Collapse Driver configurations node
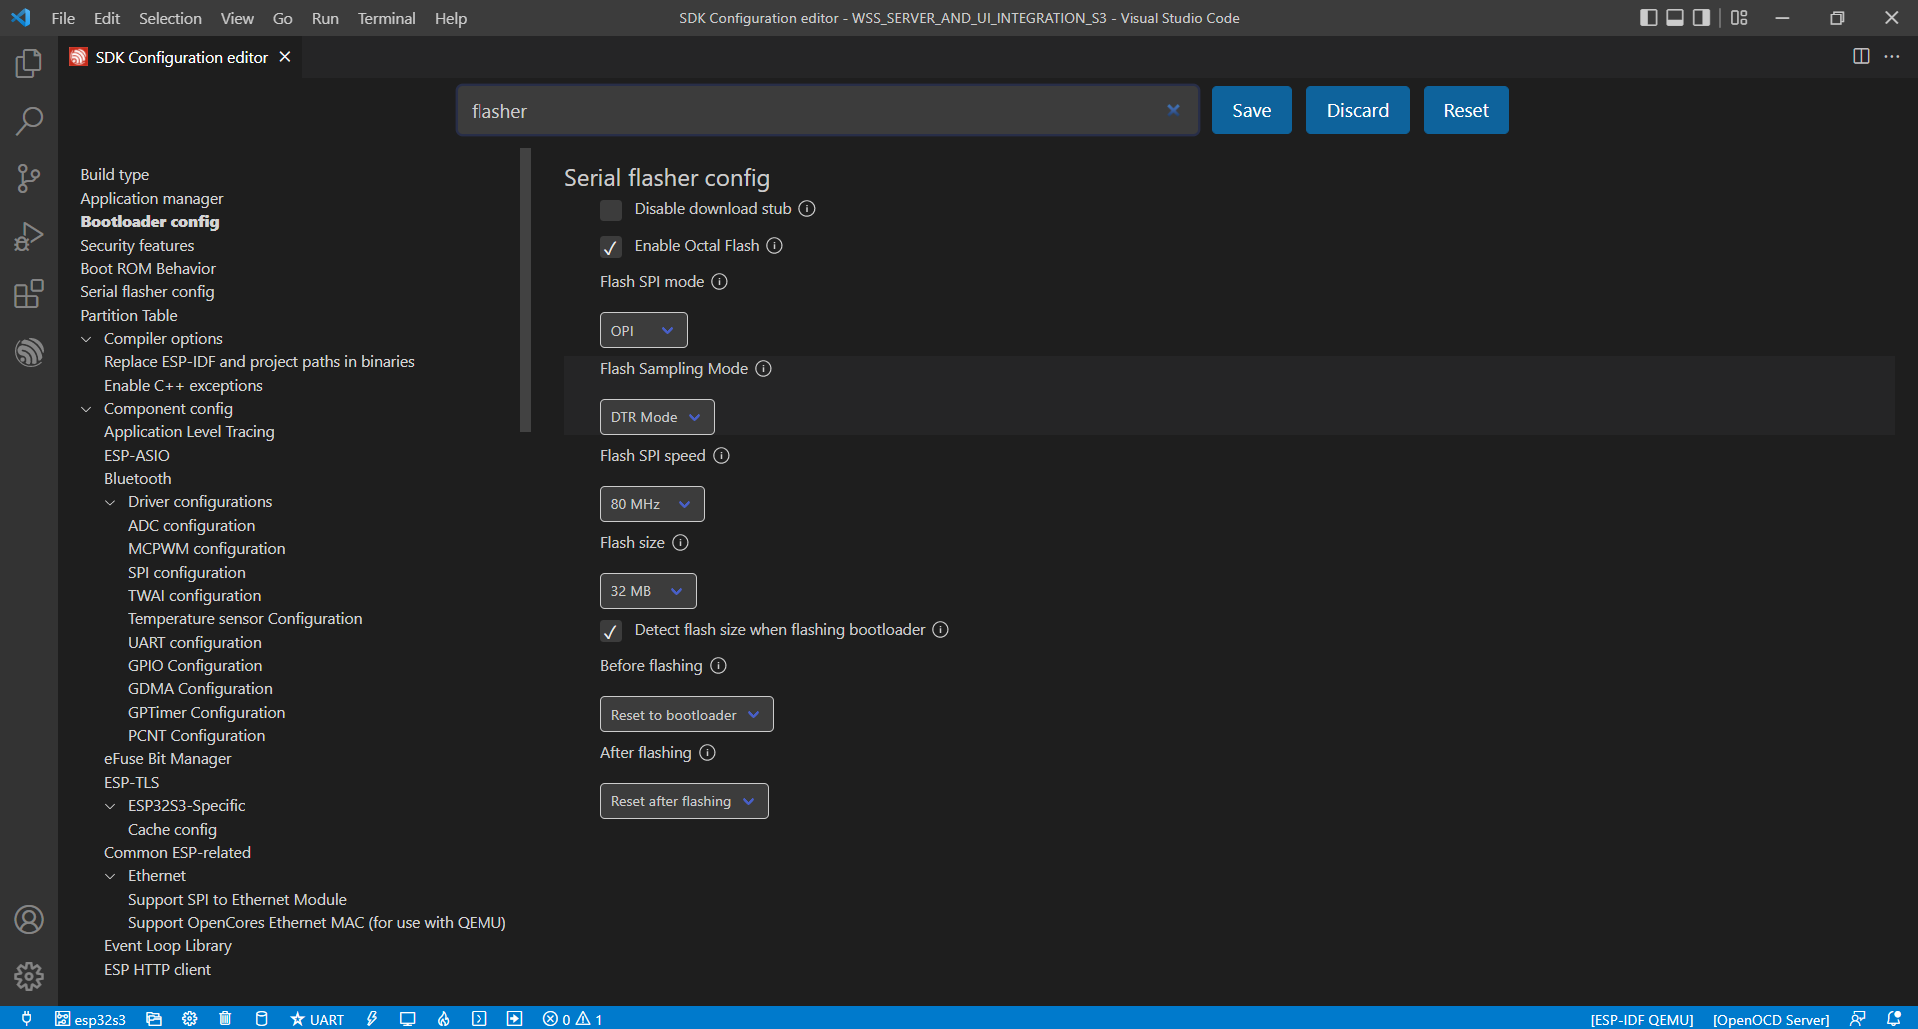Viewport: 1918px width, 1029px height. pyautogui.click(x=111, y=502)
